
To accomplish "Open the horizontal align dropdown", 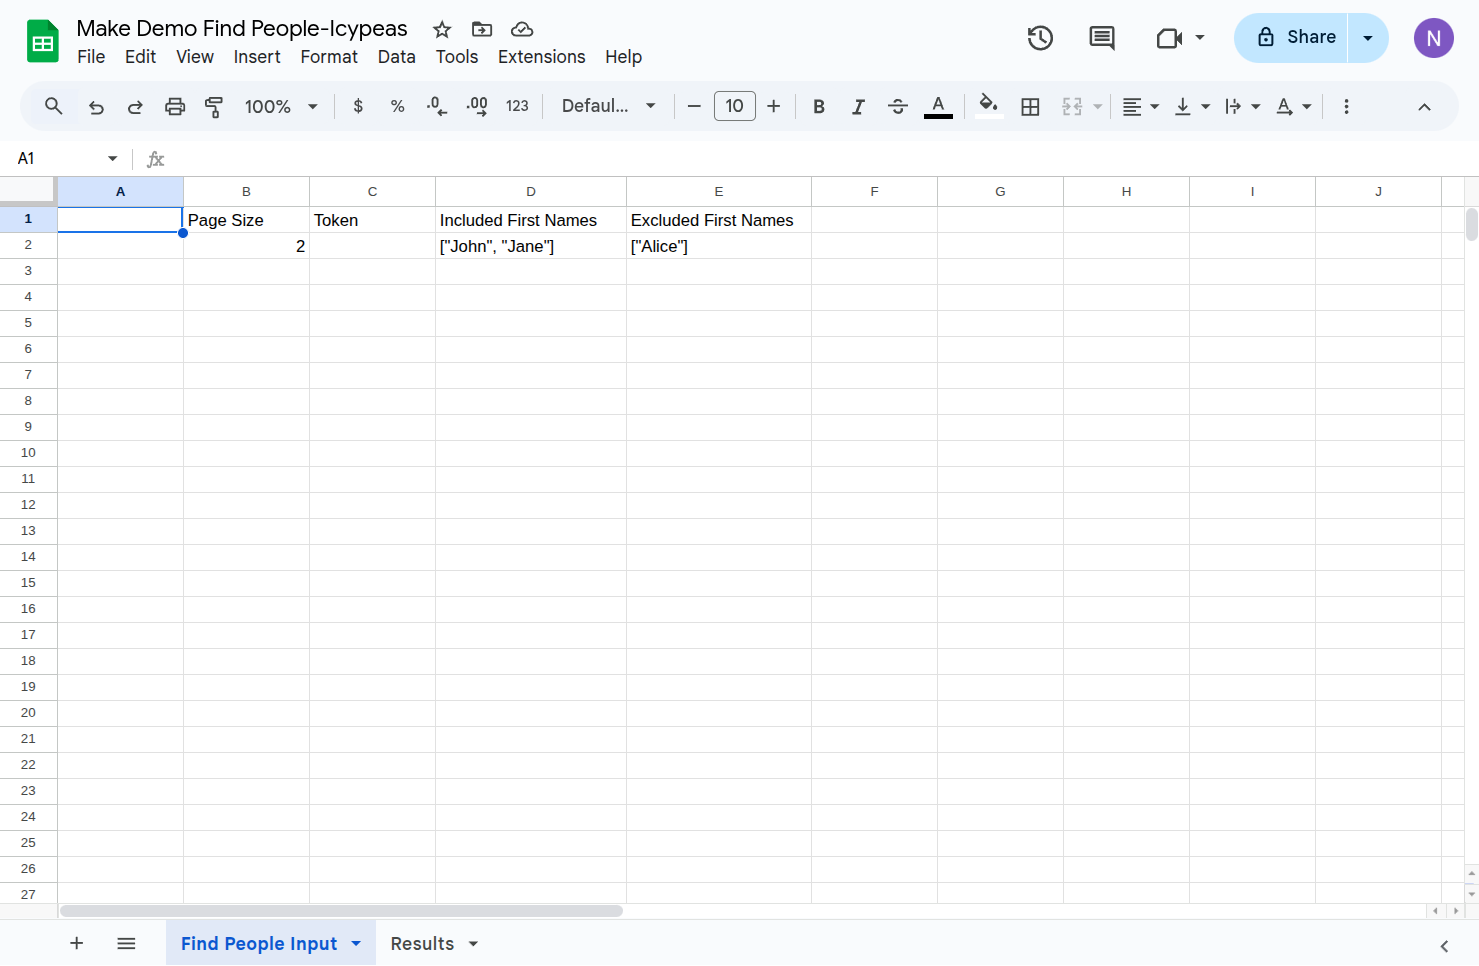I will click(1140, 106).
